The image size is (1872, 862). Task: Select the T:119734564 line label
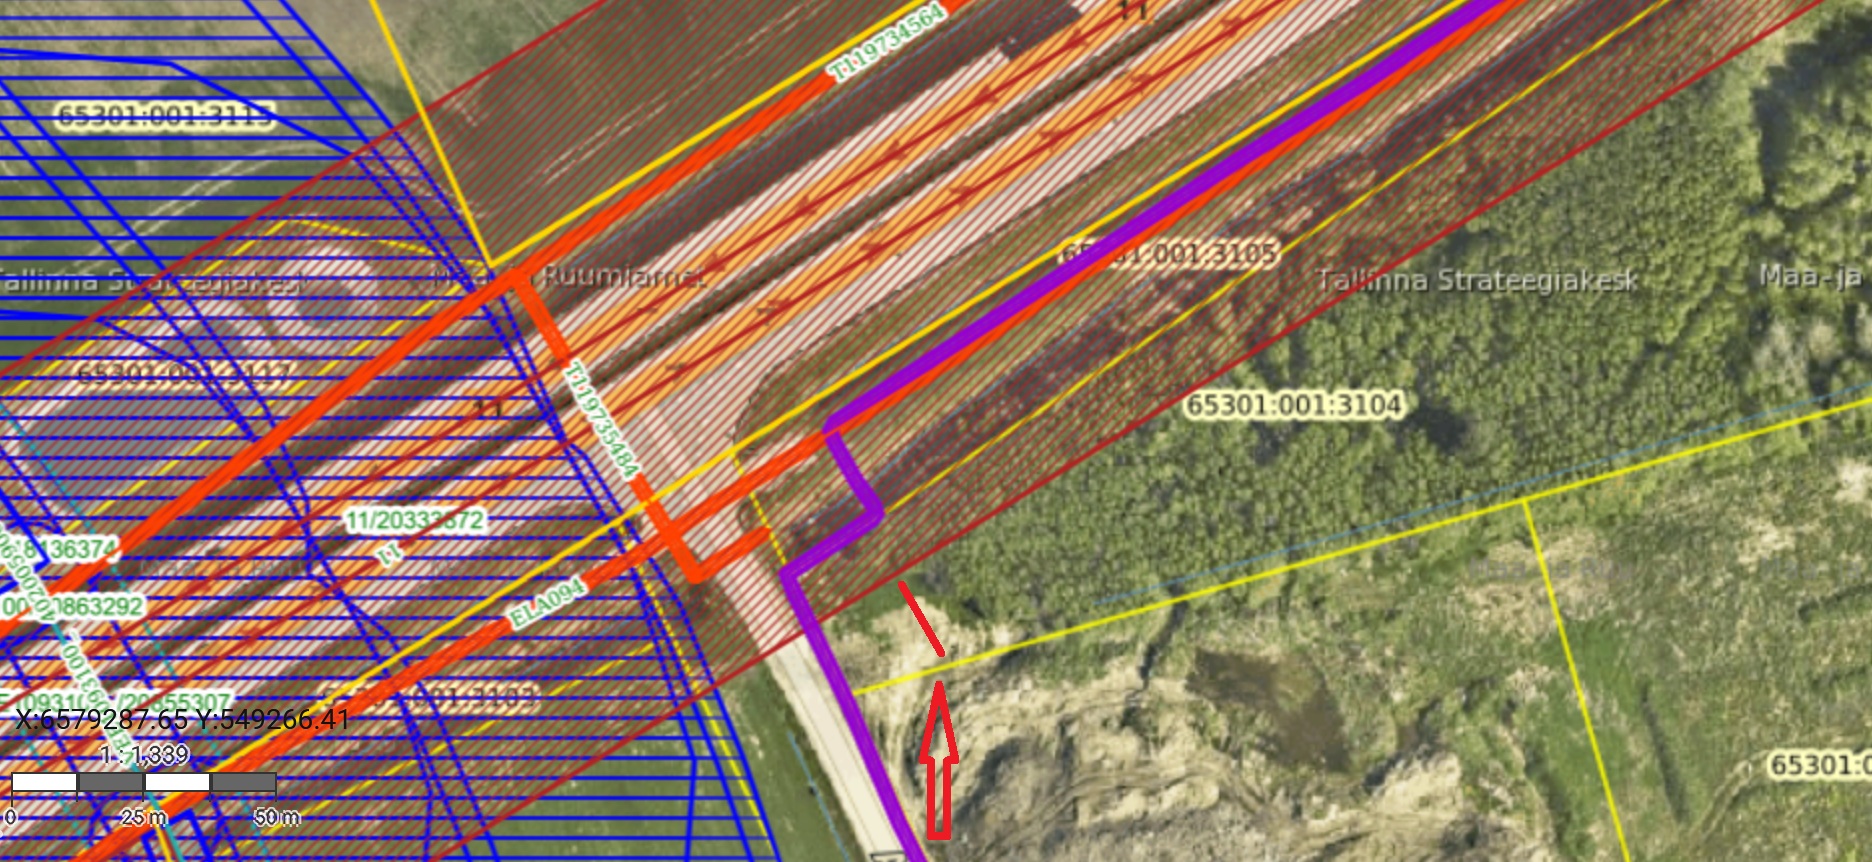887,43
